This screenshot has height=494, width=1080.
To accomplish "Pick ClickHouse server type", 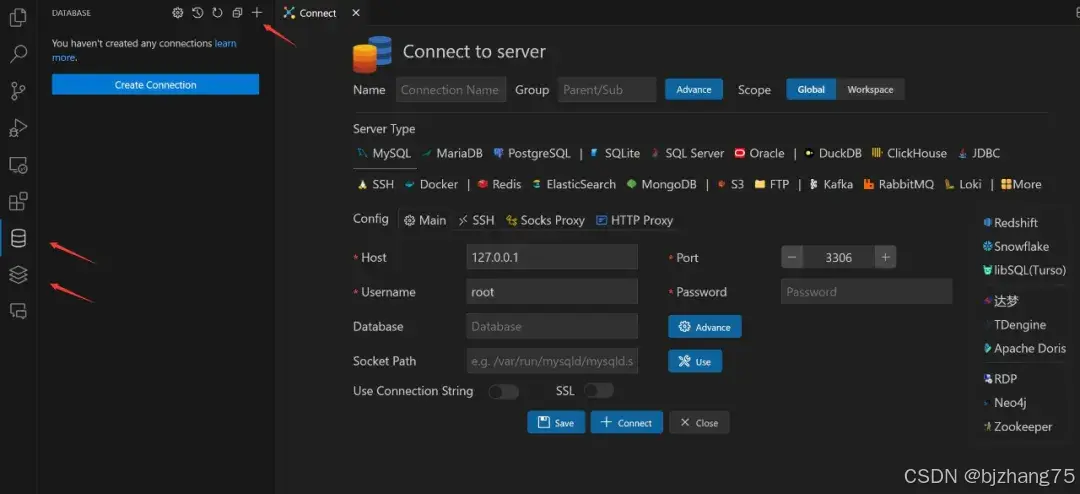I will pyautogui.click(x=909, y=154).
